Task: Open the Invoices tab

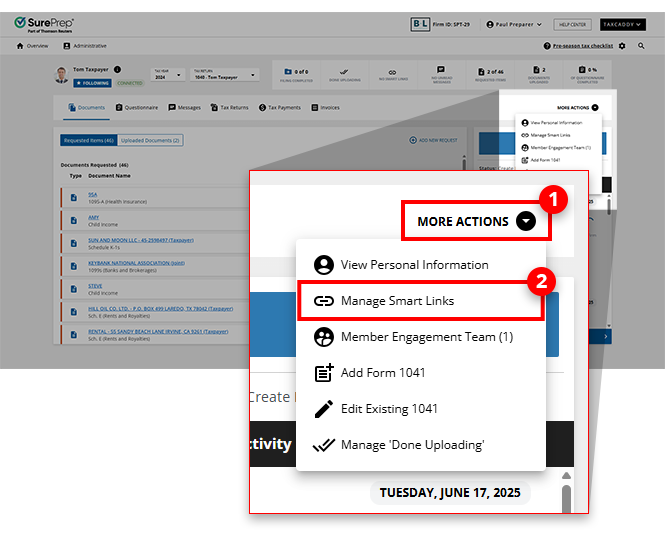Action: tap(326, 108)
